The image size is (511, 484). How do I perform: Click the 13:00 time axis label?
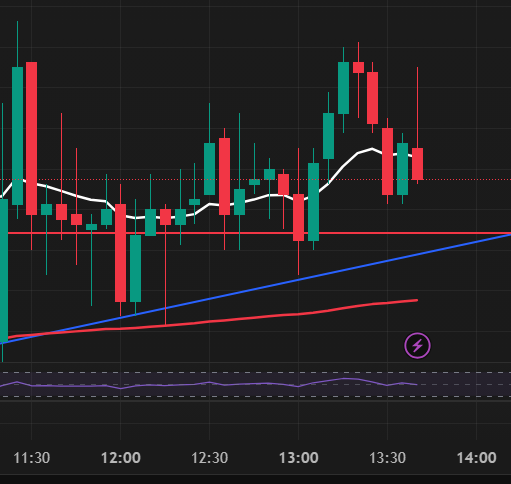[x=299, y=458]
